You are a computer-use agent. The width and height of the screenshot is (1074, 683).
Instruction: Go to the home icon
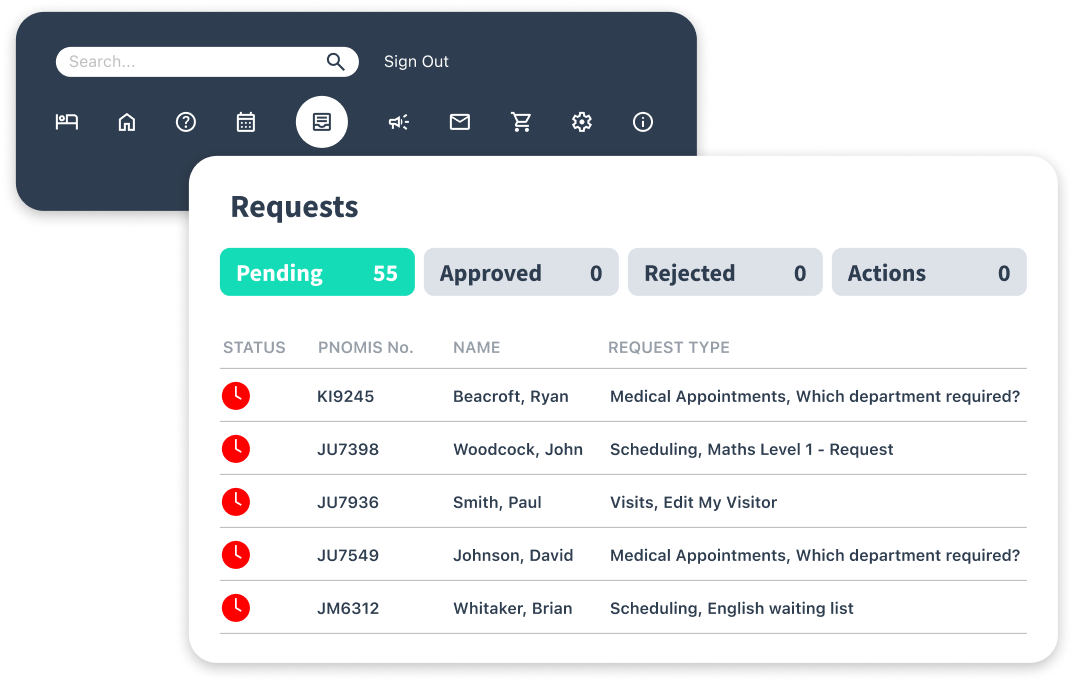pyautogui.click(x=127, y=122)
